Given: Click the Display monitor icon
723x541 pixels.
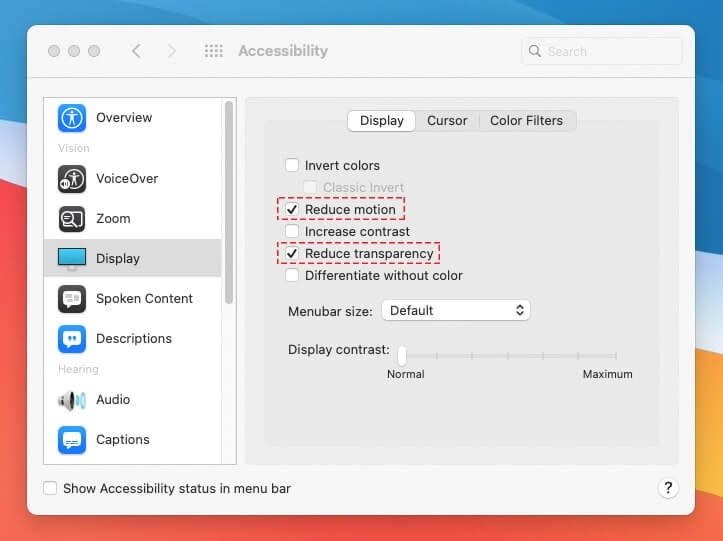Looking at the screenshot, I should click(x=71, y=258).
